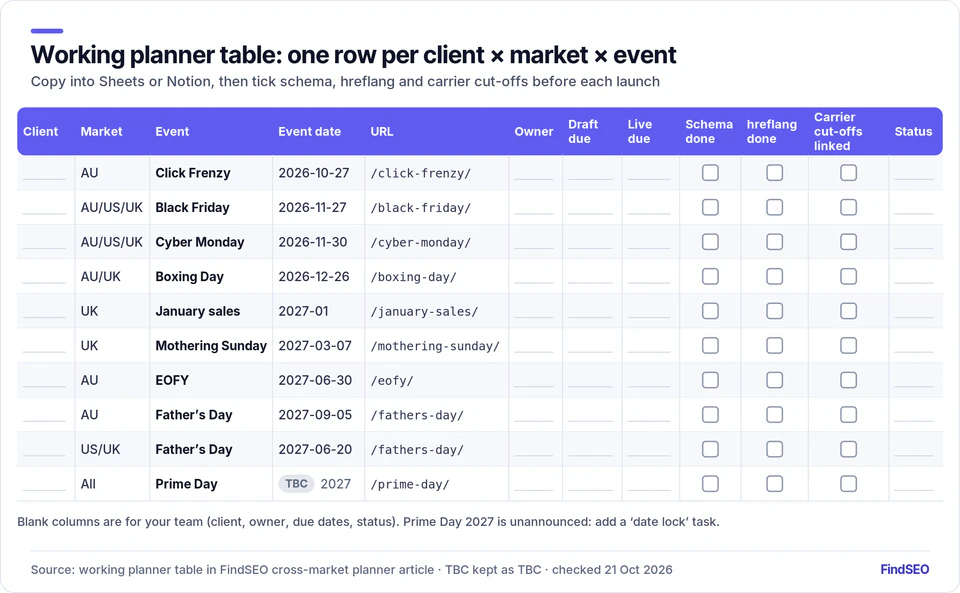Click the 2026-10-27 event date

(x=313, y=173)
